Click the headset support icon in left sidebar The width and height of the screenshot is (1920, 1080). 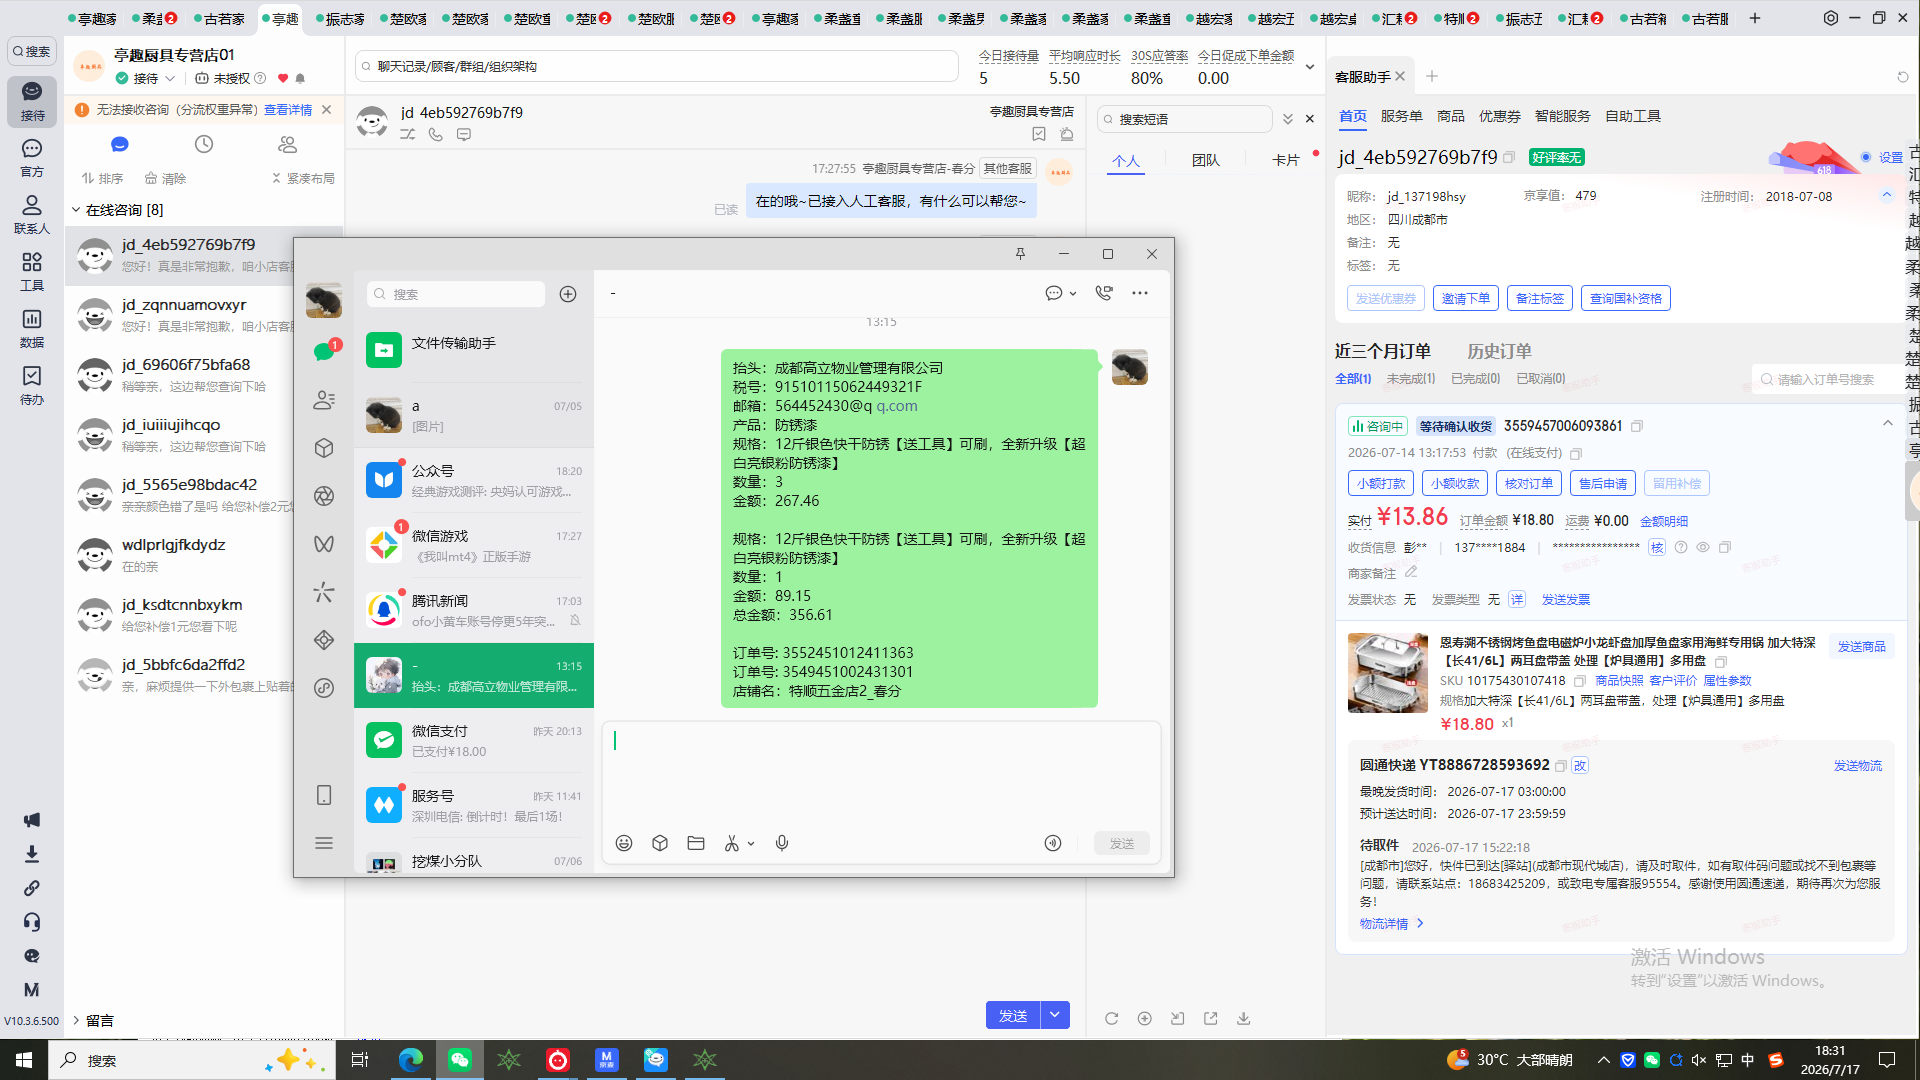coord(32,922)
